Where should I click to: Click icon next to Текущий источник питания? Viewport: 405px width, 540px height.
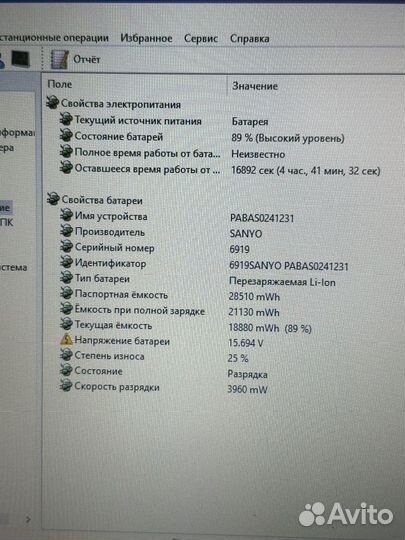tap(66, 120)
